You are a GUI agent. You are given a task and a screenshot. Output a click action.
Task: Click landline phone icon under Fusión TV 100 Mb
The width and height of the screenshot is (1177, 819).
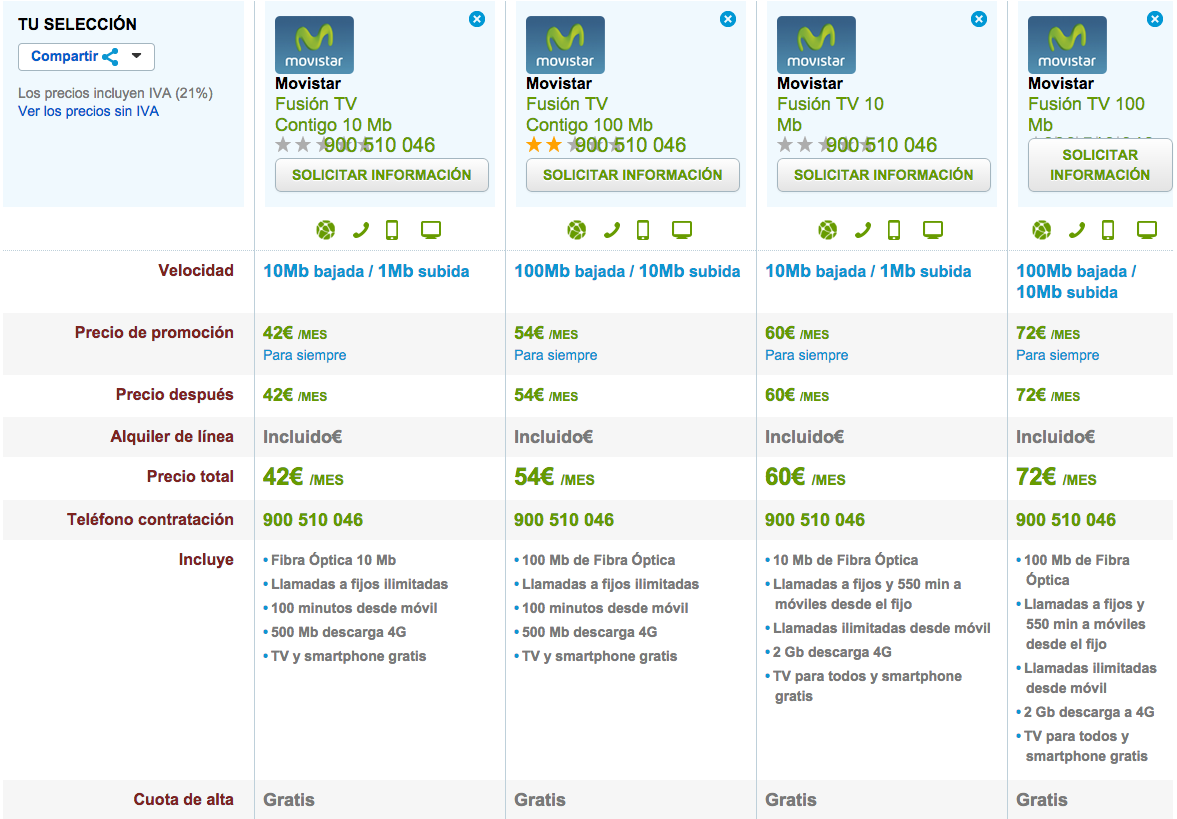click(1077, 230)
